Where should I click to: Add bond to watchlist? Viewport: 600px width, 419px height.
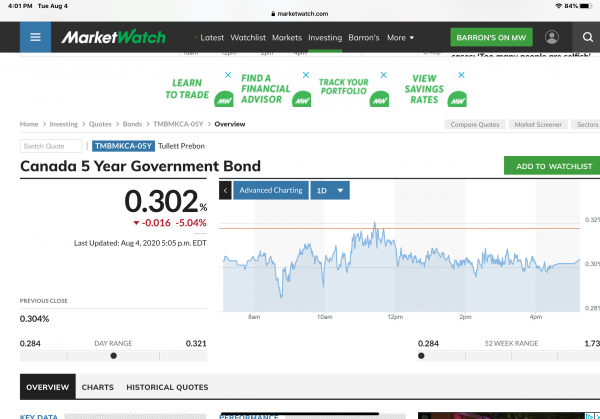pyautogui.click(x=550, y=166)
